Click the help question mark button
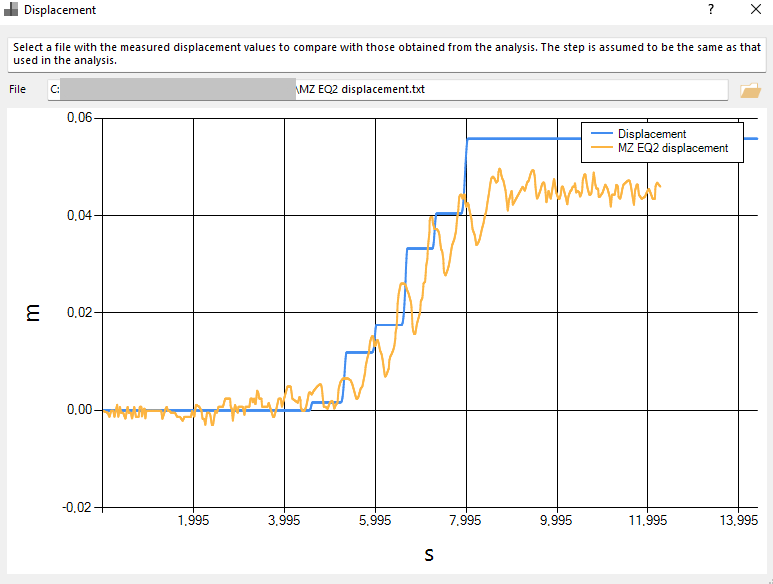 (x=711, y=9)
